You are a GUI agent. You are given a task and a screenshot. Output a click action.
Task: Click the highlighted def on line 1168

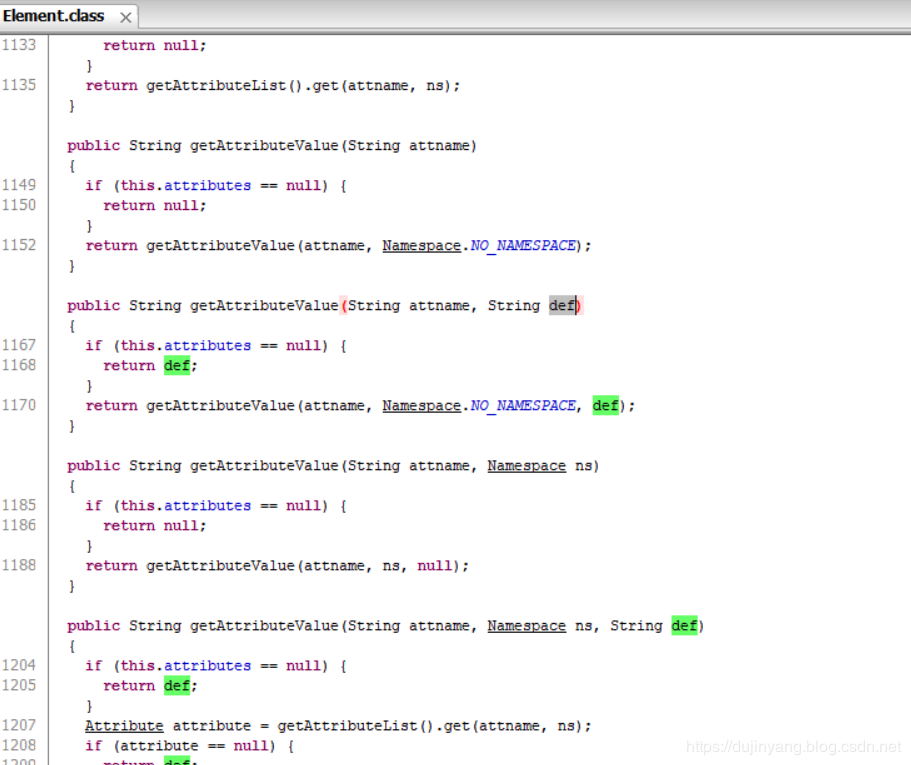(x=175, y=365)
